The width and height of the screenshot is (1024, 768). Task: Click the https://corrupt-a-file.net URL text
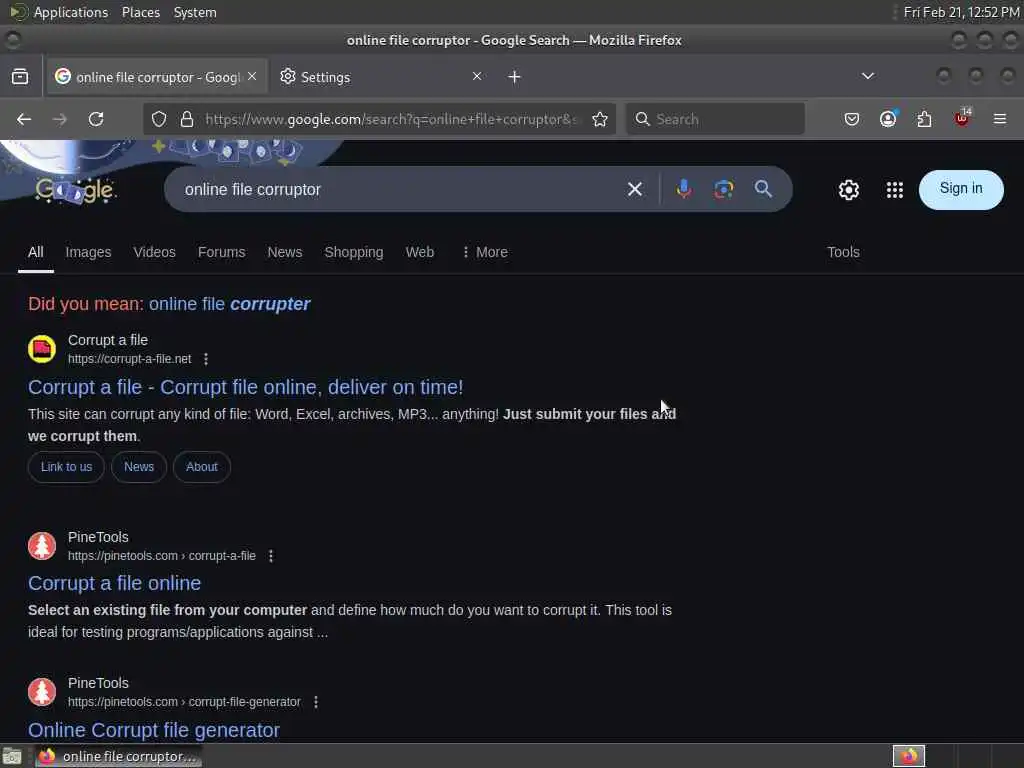tap(129, 359)
